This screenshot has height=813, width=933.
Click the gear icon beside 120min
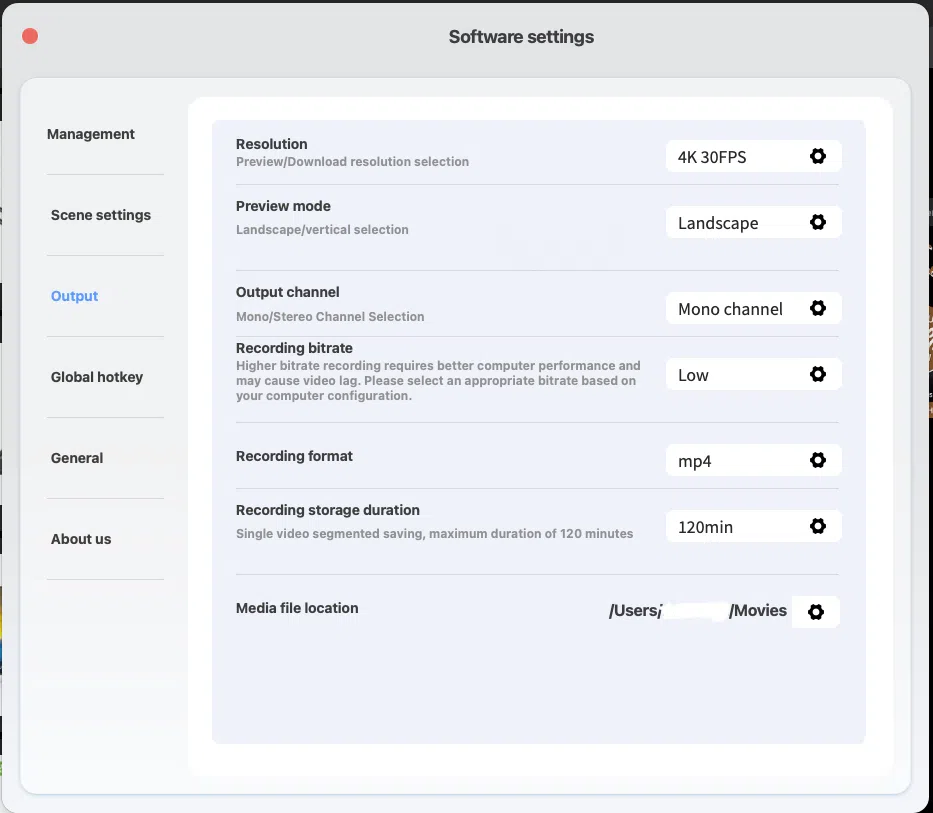(x=817, y=526)
